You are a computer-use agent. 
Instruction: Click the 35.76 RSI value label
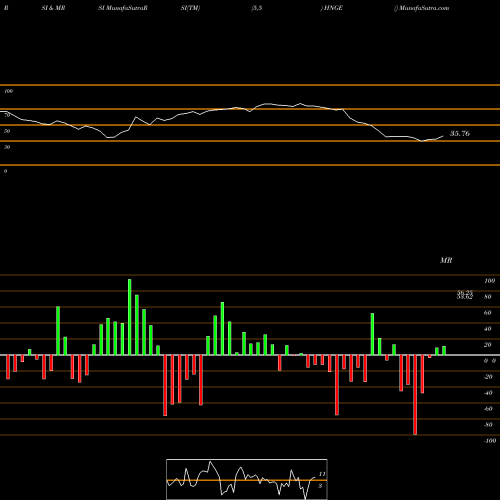click(x=460, y=134)
